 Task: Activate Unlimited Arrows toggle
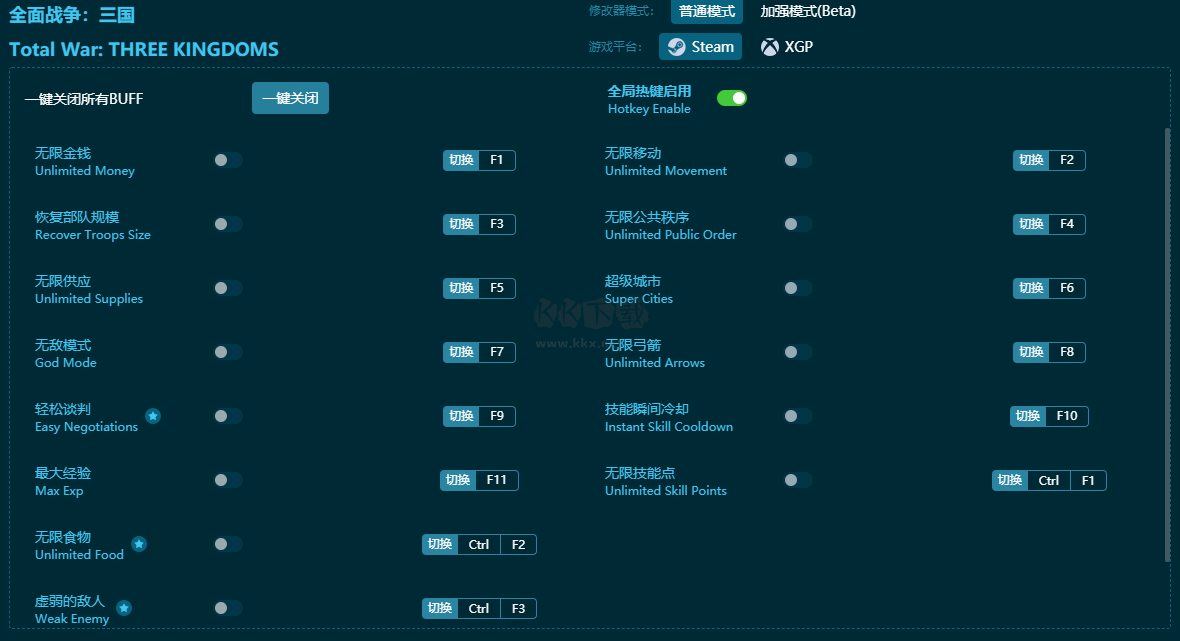click(x=798, y=352)
